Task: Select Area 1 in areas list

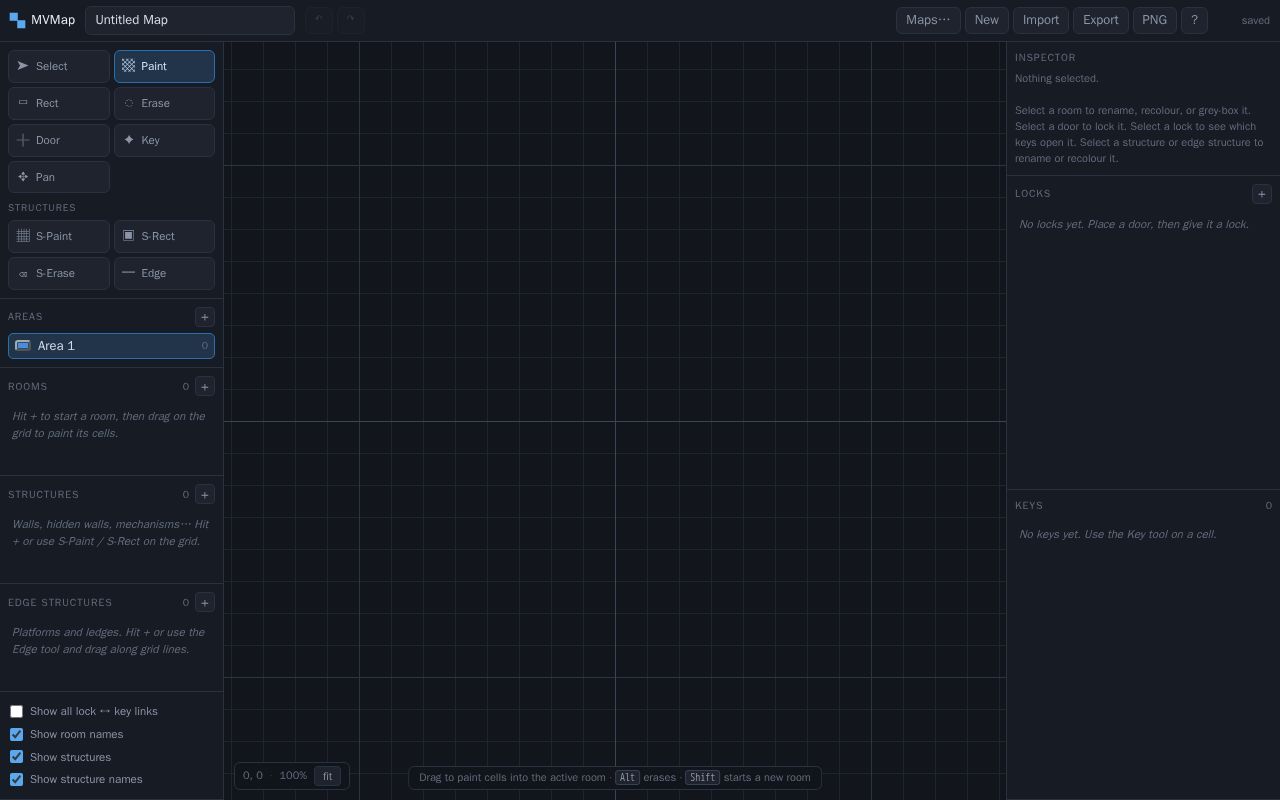Action: [x=111, y=346]
